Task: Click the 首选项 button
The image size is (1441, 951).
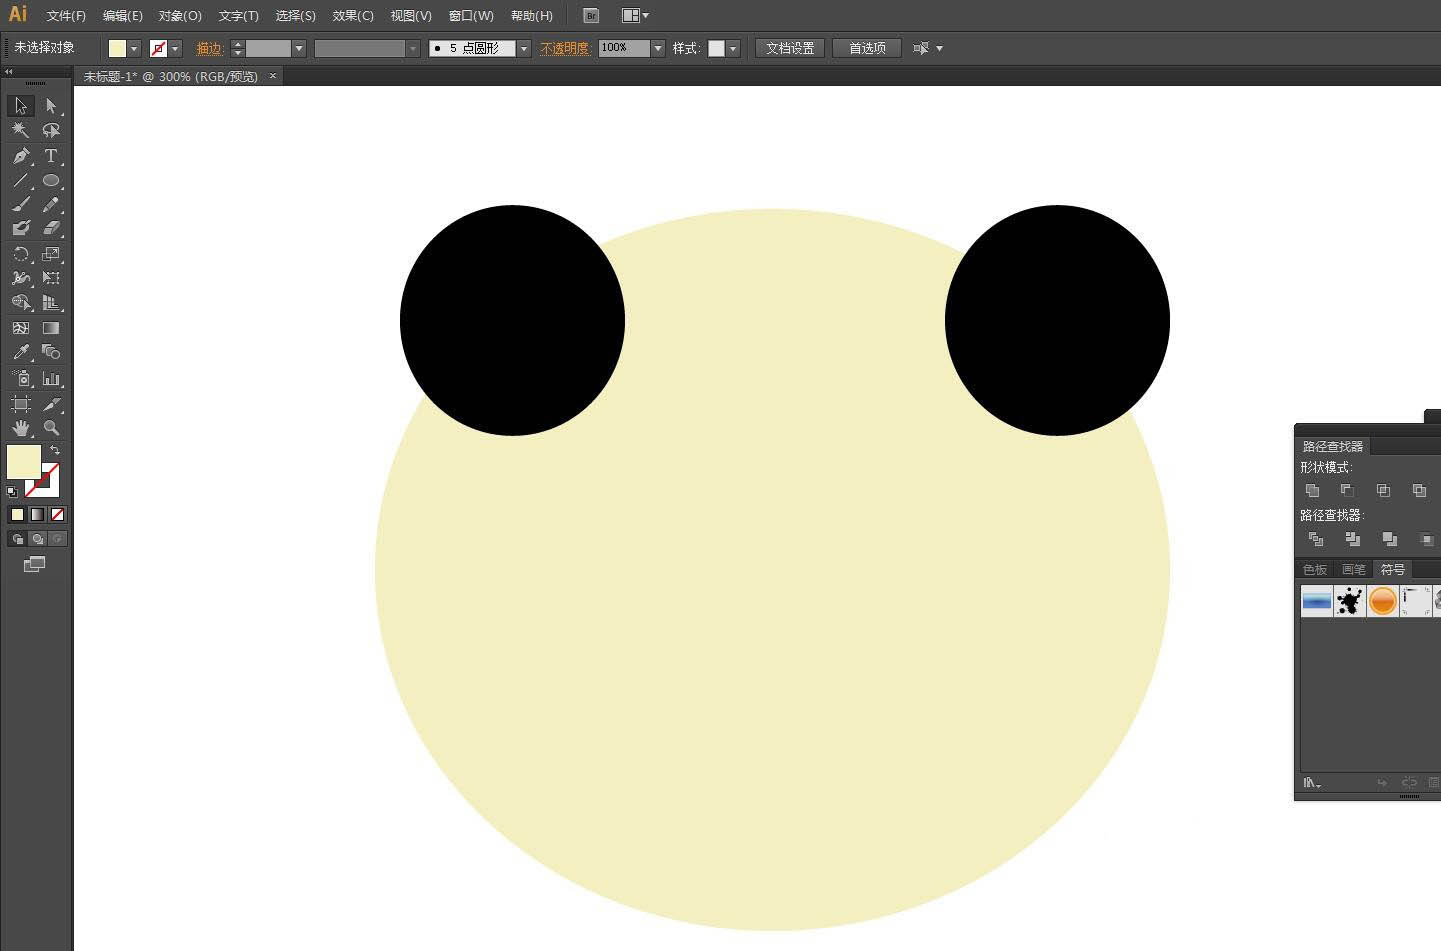Action: tap(867, 48)
